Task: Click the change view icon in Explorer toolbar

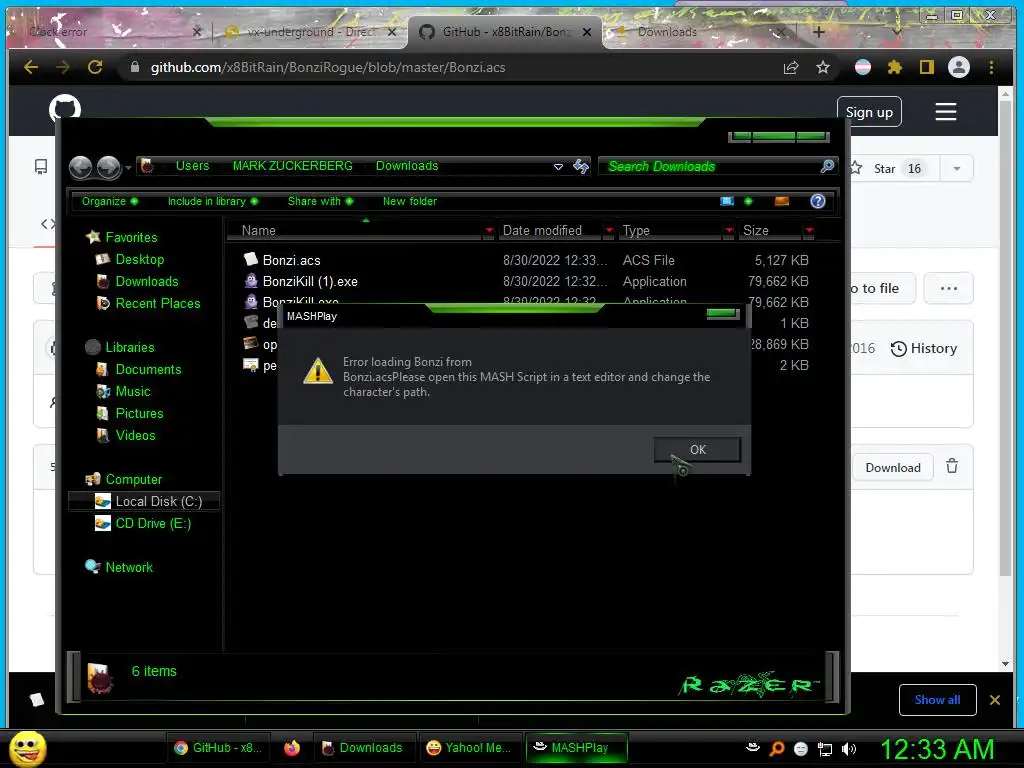Action: 727,201
